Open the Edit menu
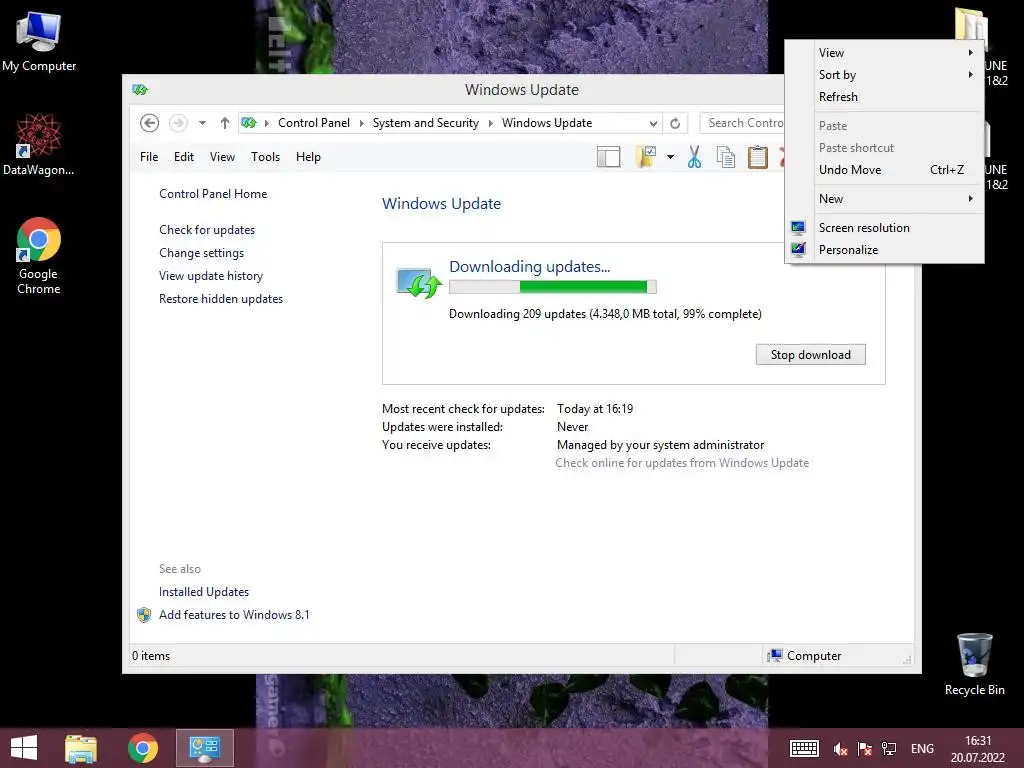1024x768 pixels. coord(184,157)
